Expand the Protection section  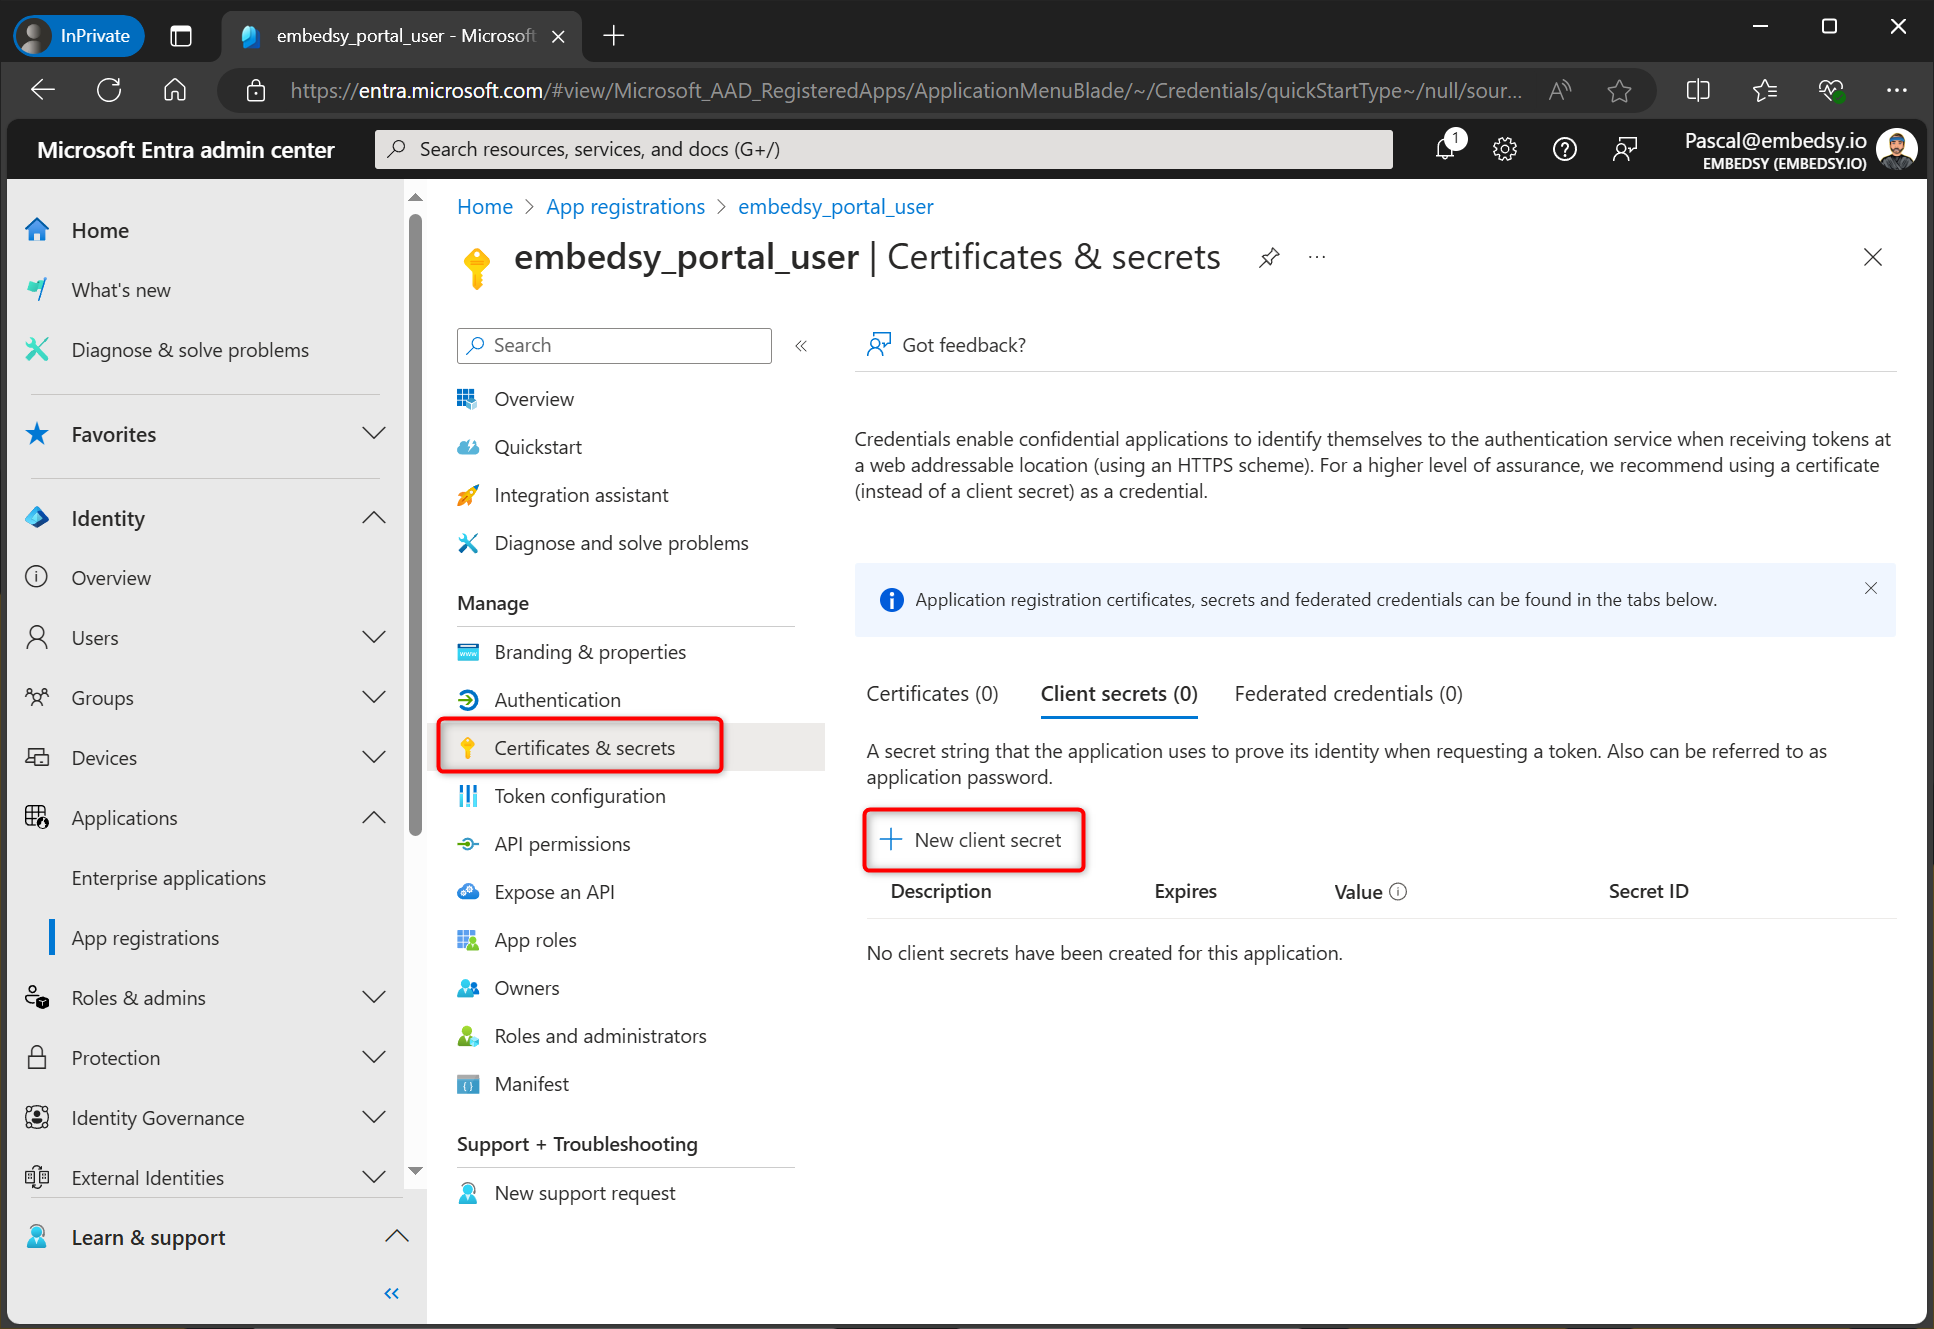click(x=374, y=1057)
